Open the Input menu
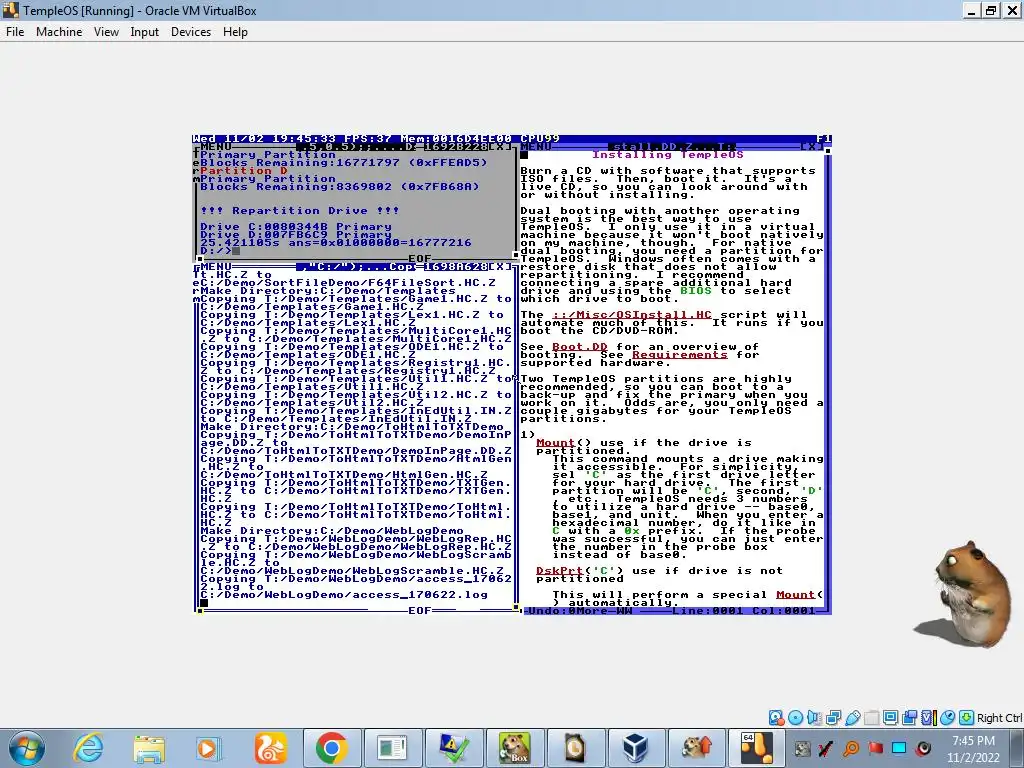This screenshot has width=1024, height=768. [x=144, y=32]
